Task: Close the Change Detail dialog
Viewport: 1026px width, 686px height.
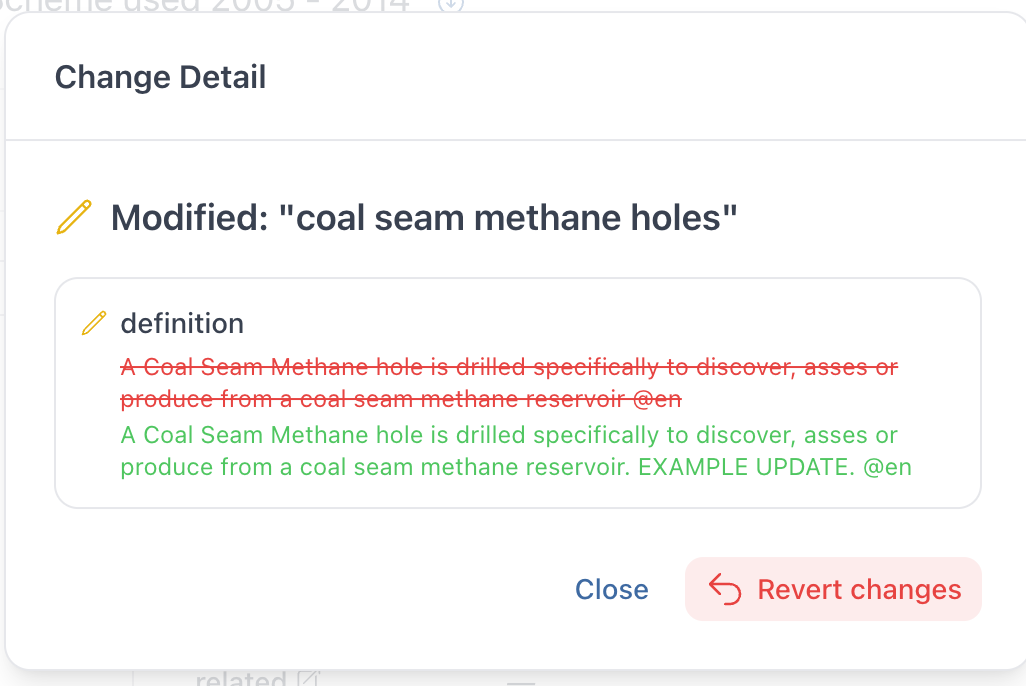Action: coord(611,590)
